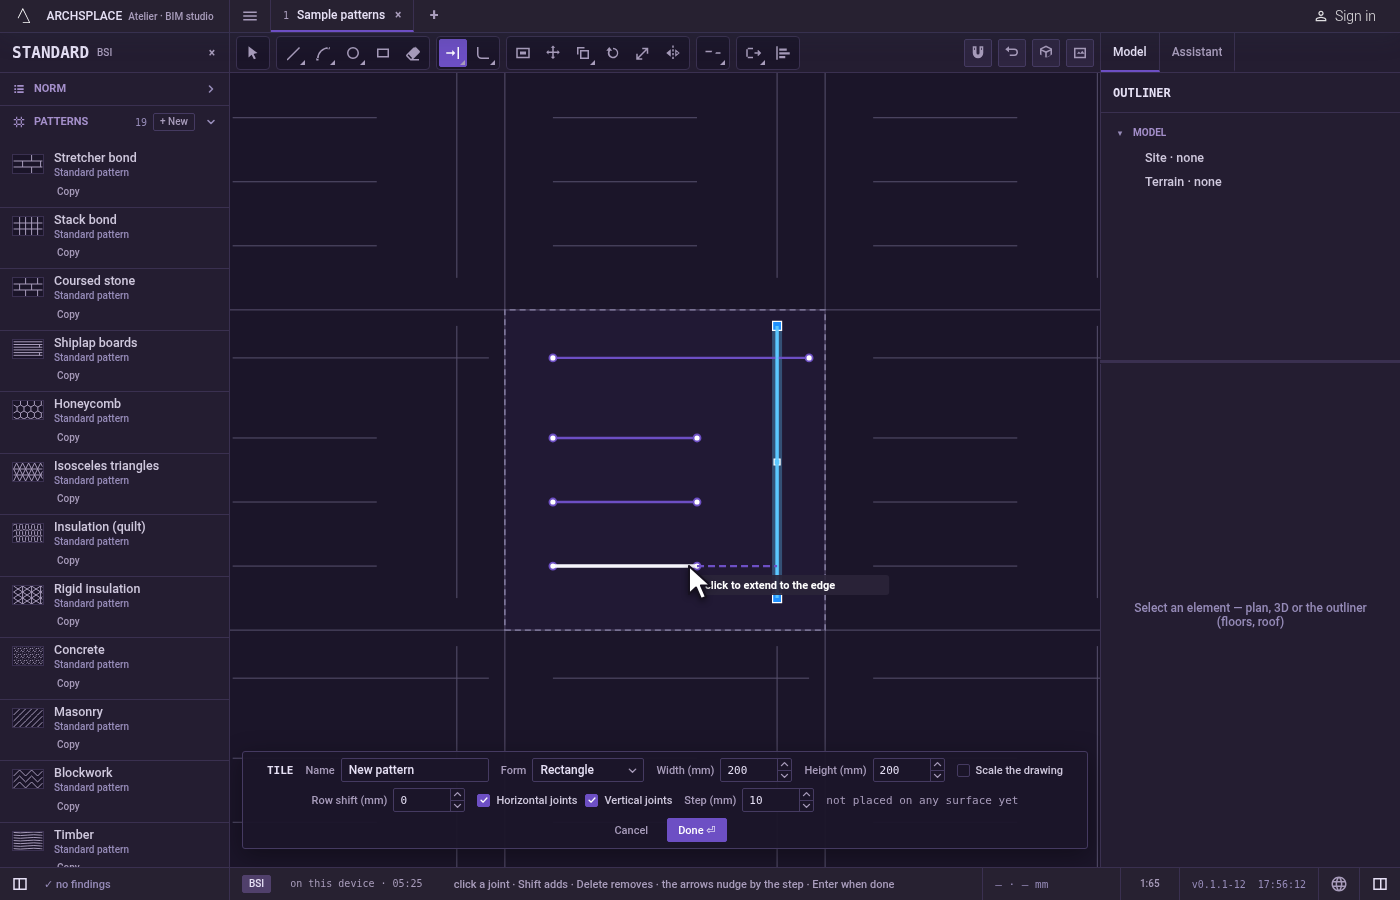Screen dimensions: 1400x900
Task: Toggle the Horizontal joints checkbox
Action: click(x=484, y=800)
